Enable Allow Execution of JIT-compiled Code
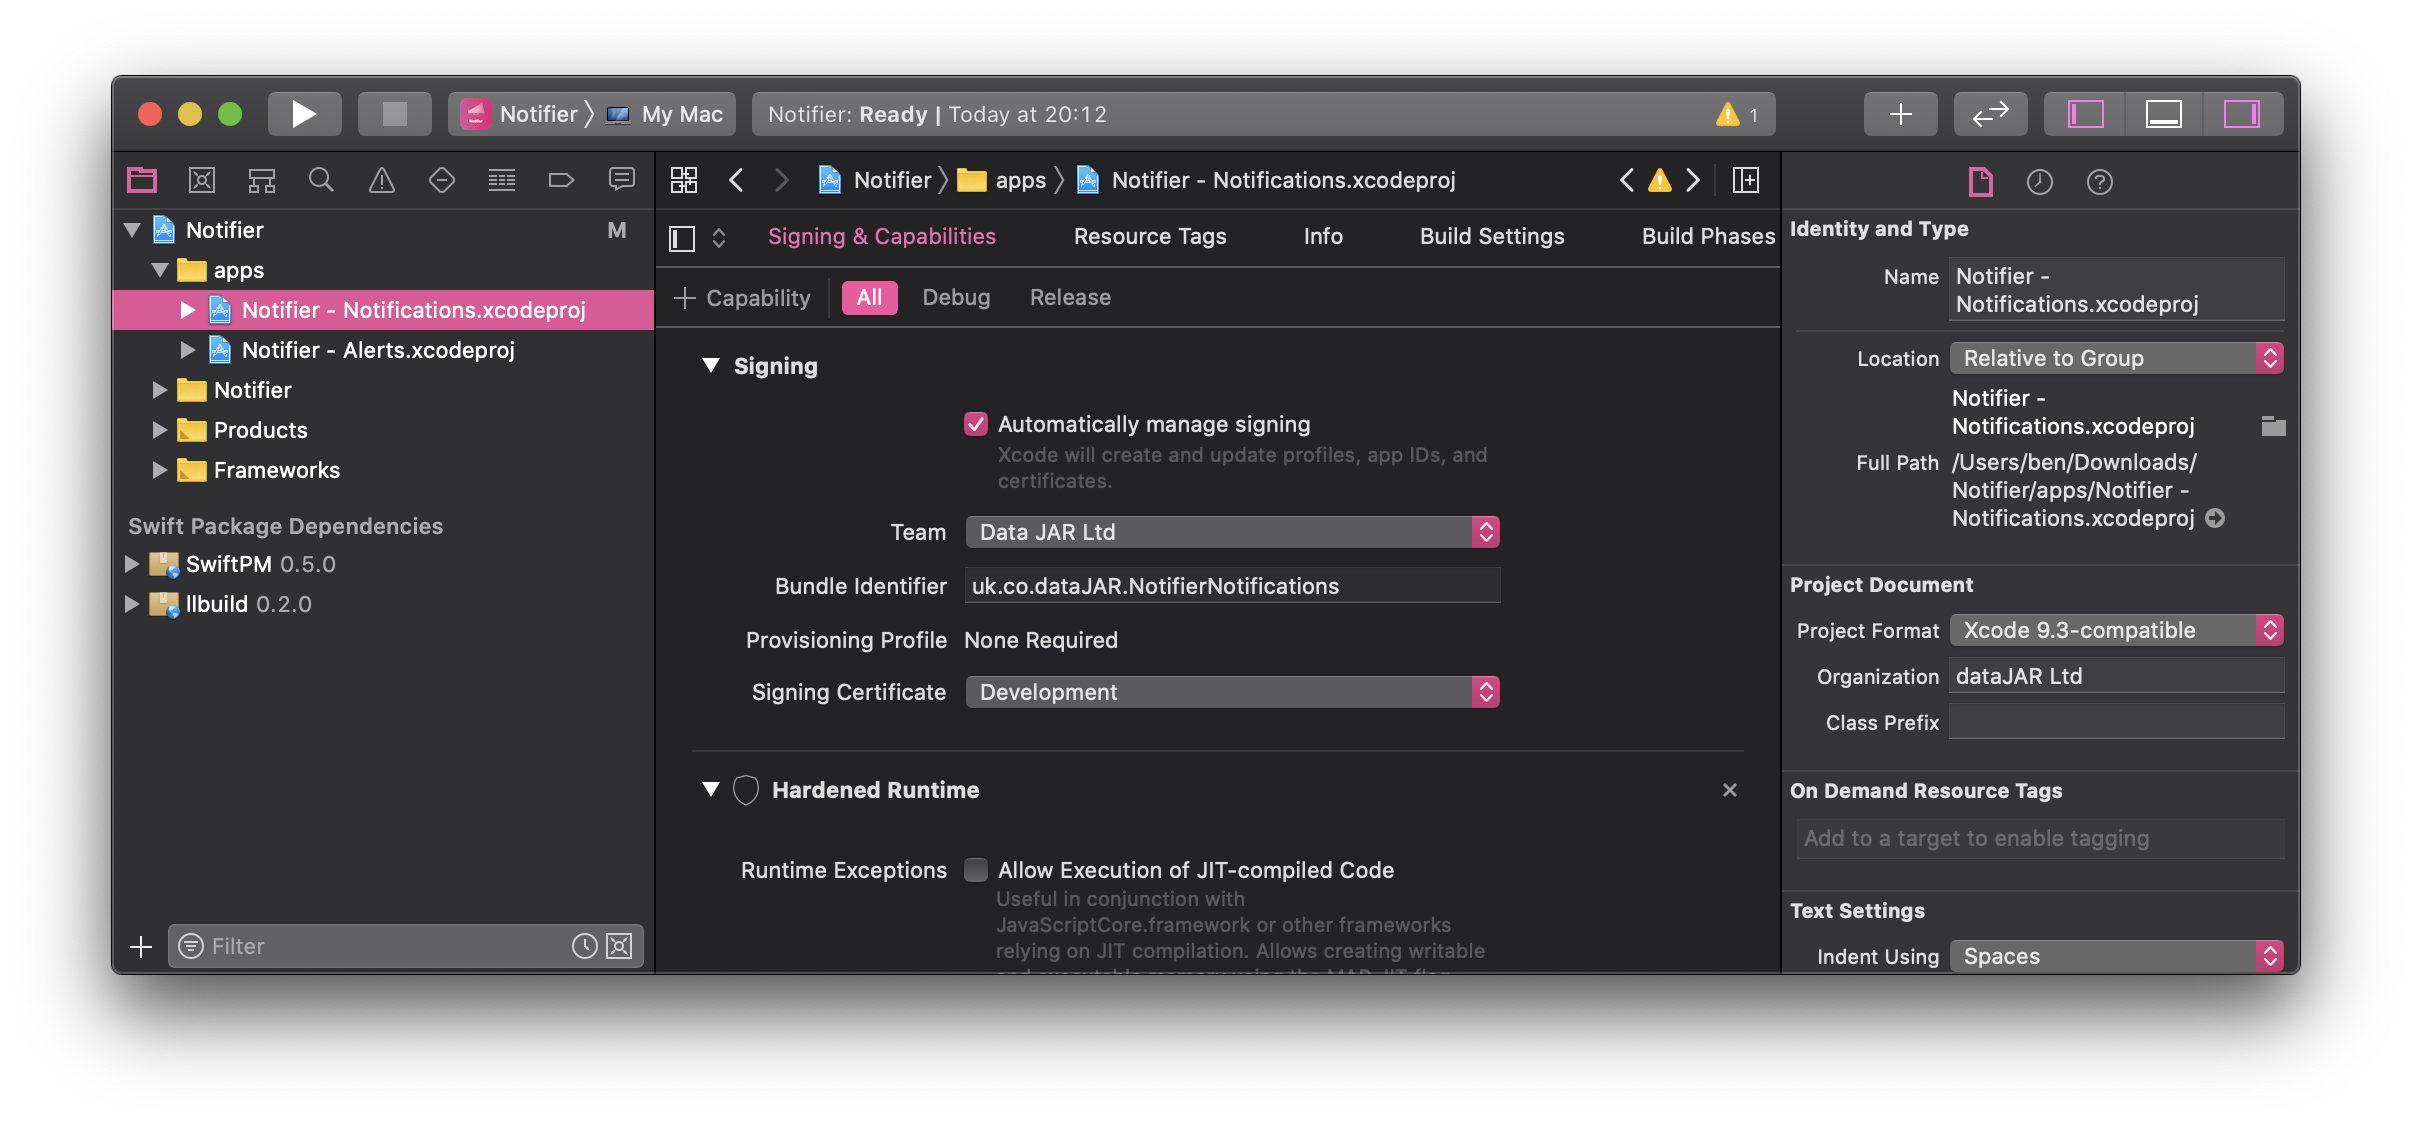The height and width of the screenshot is (1122, 2412). tap(976, 870)
